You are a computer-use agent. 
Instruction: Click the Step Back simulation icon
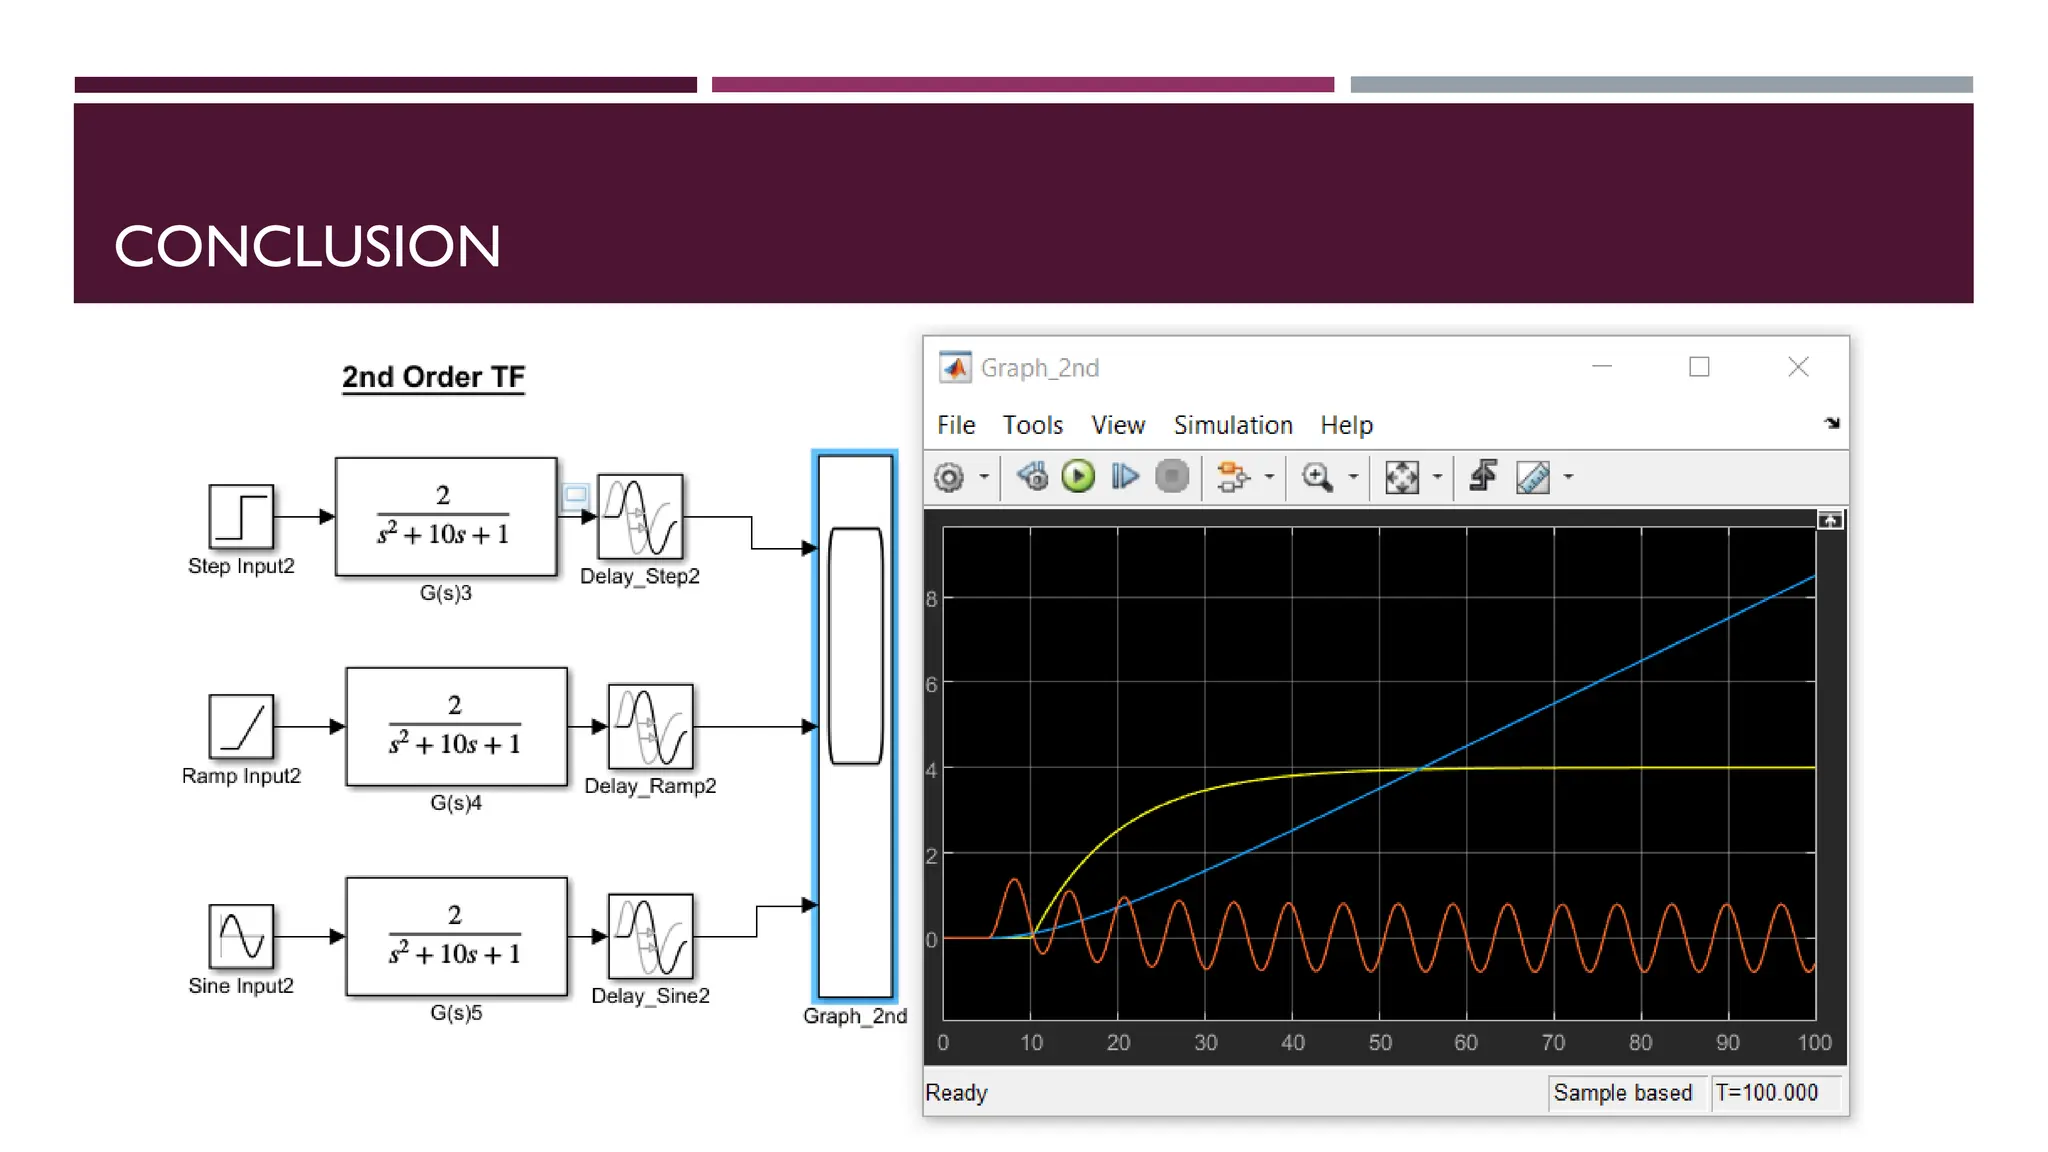coord(1032,477)
